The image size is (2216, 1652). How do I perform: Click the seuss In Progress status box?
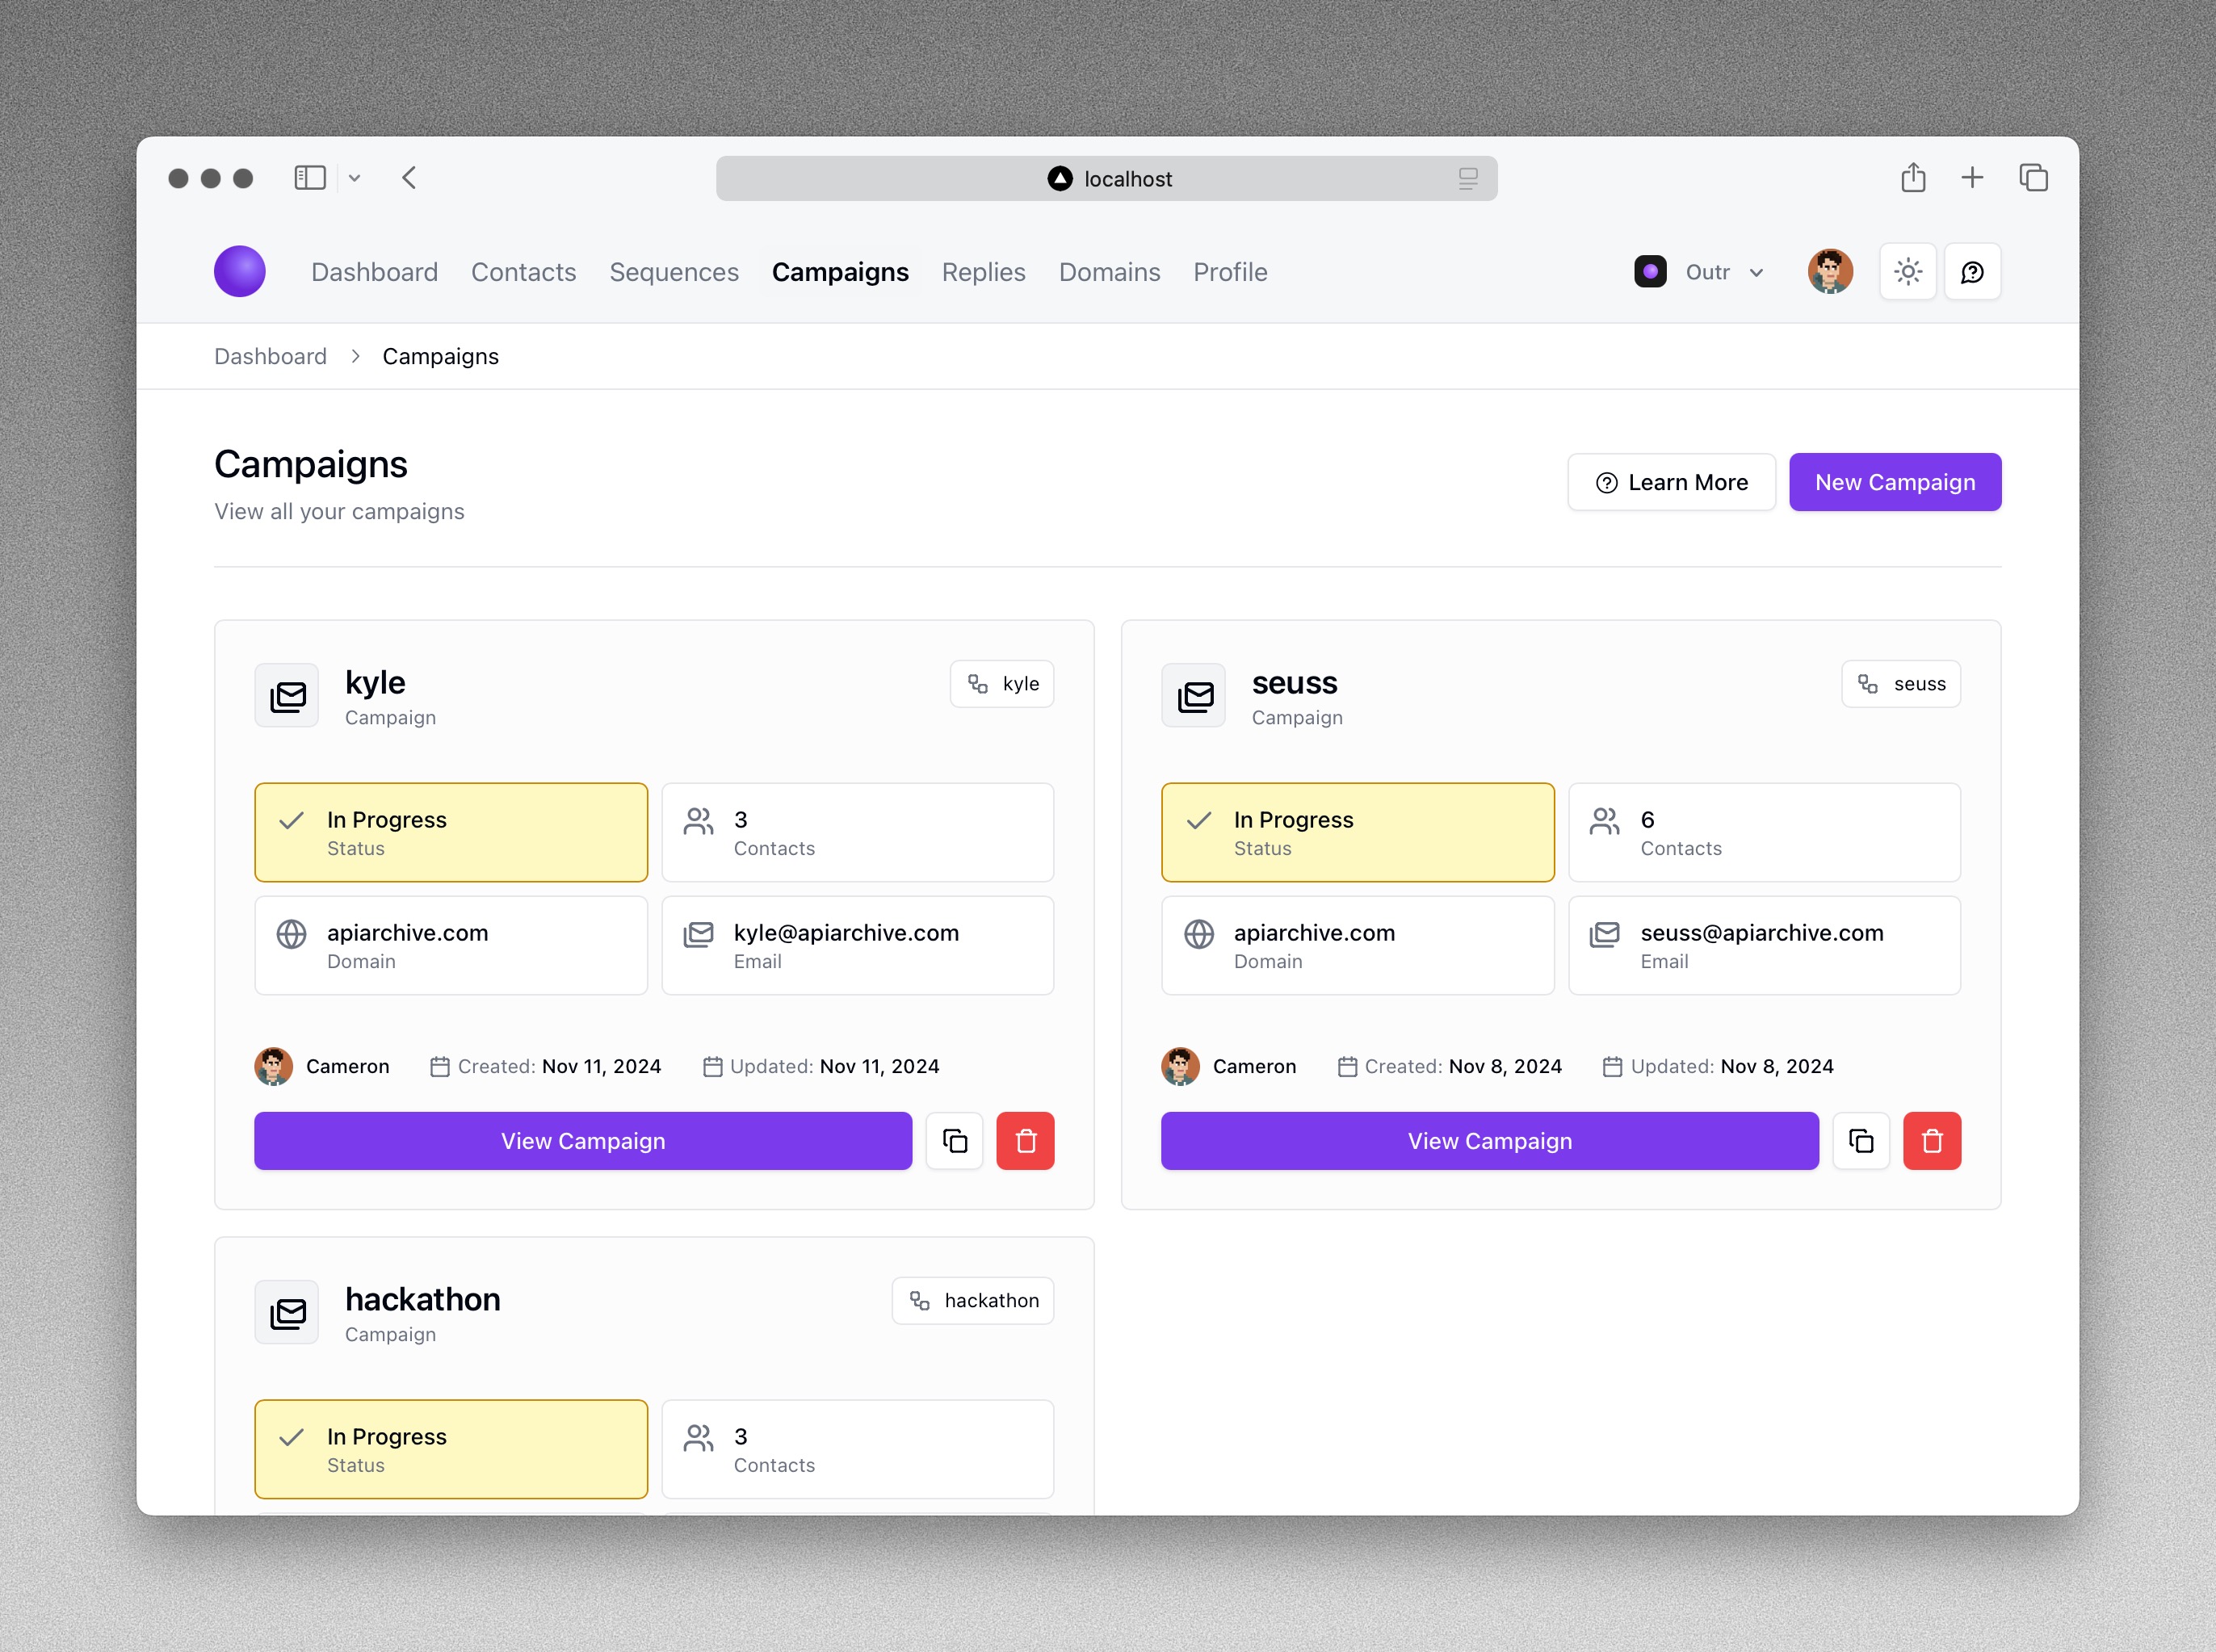(x=1357, y=832)
